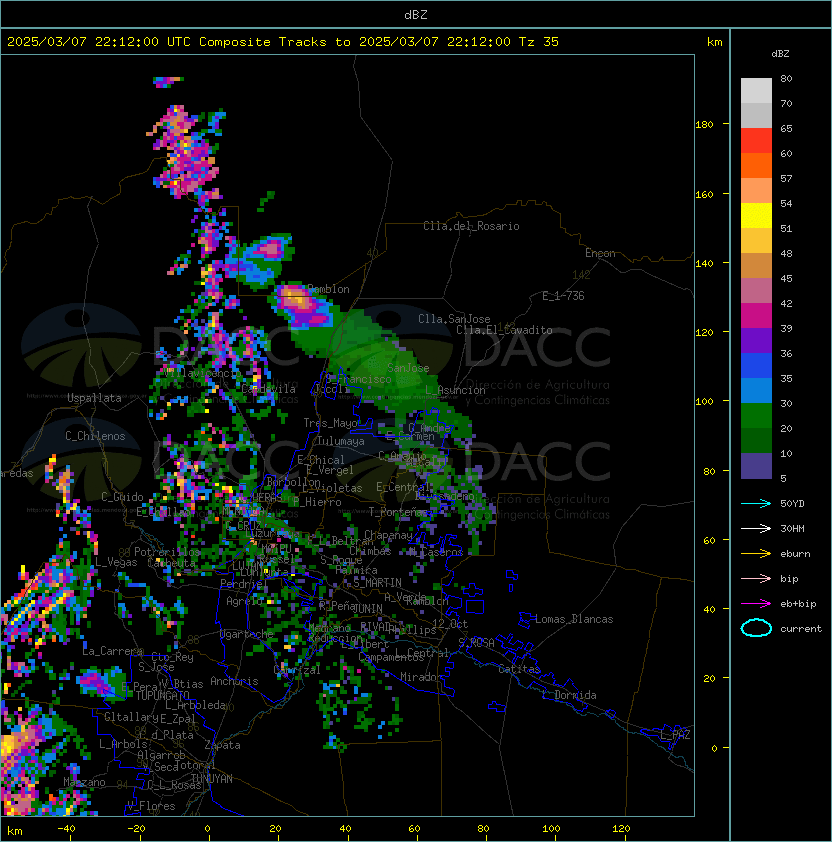Click the 'Catitas' map label

click(x=519, y=669)
